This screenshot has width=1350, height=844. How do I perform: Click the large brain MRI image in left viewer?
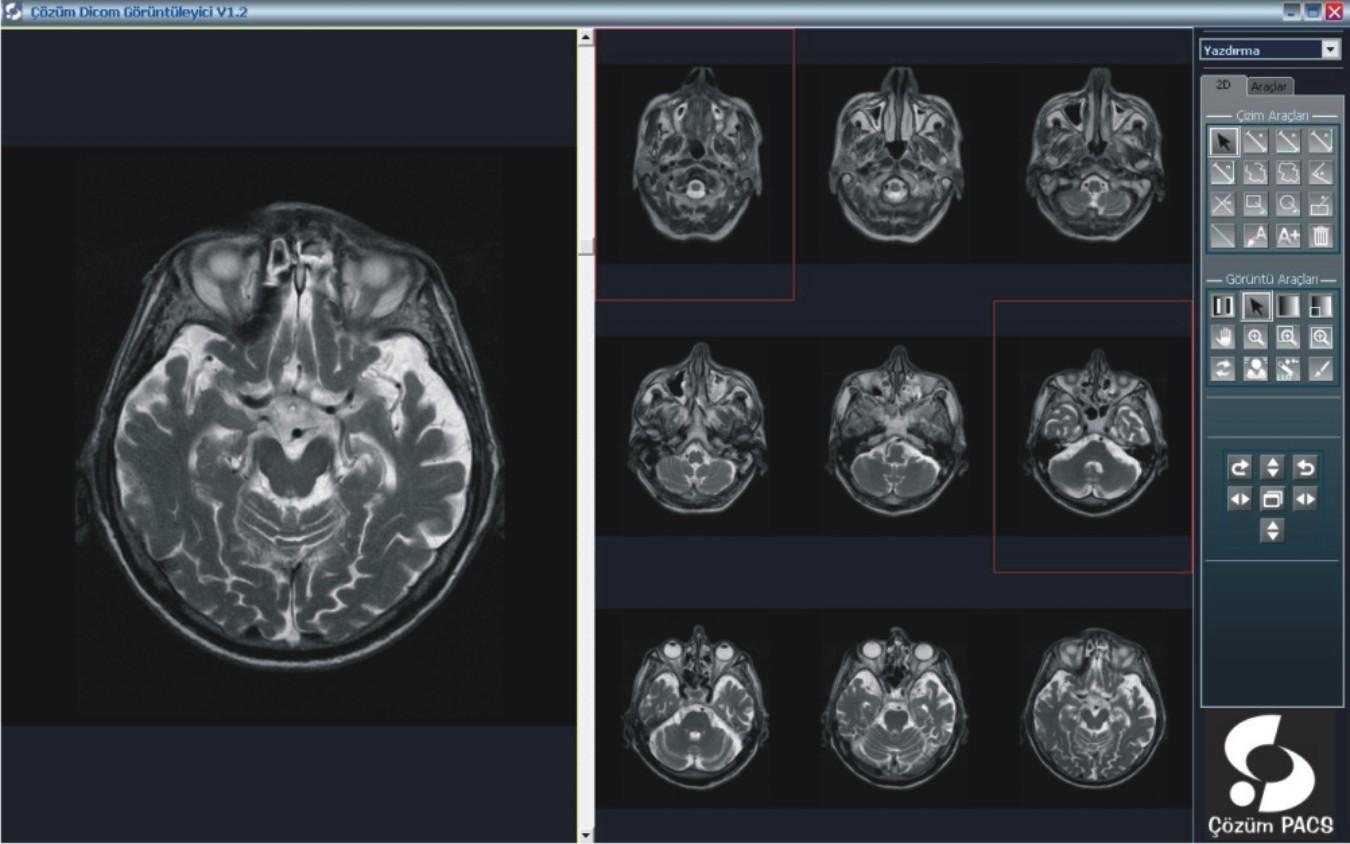click(288, 435)
